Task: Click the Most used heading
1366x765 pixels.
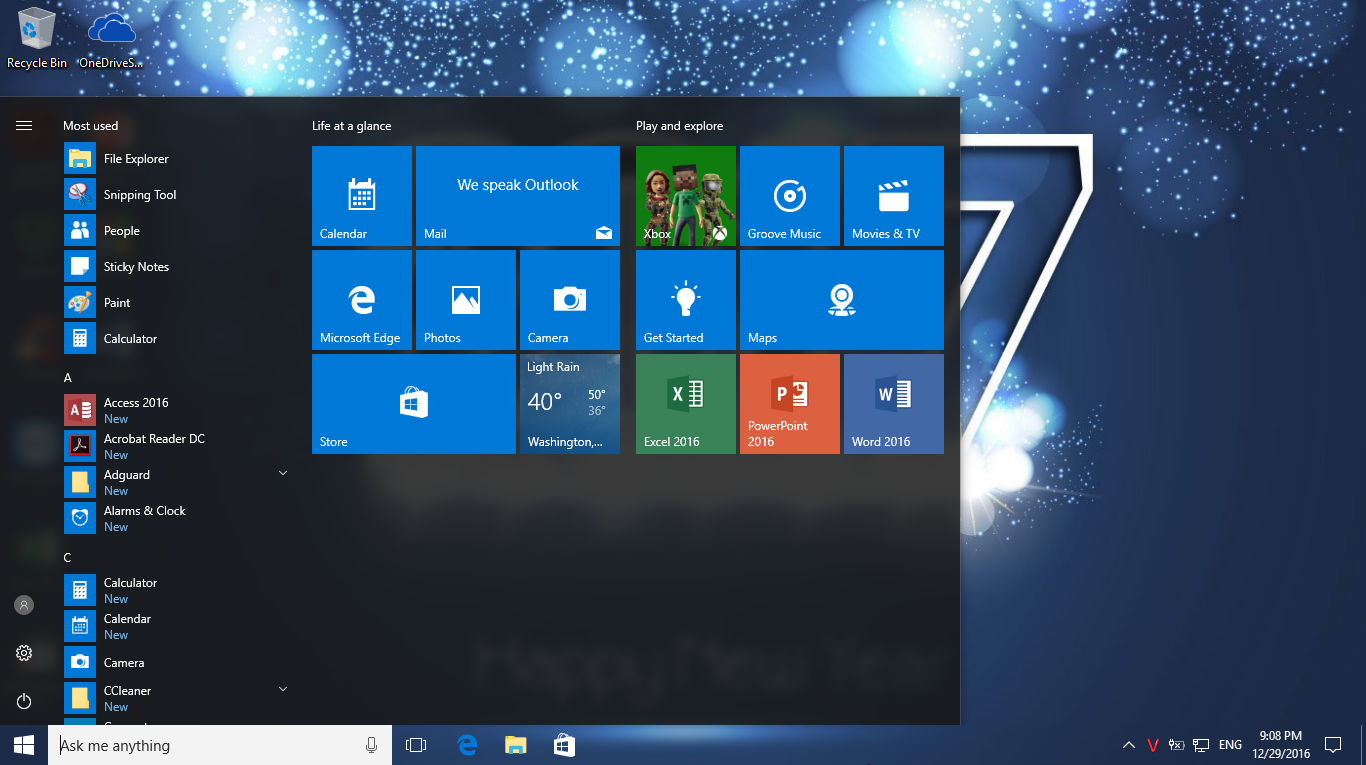Action: (91, 126)
